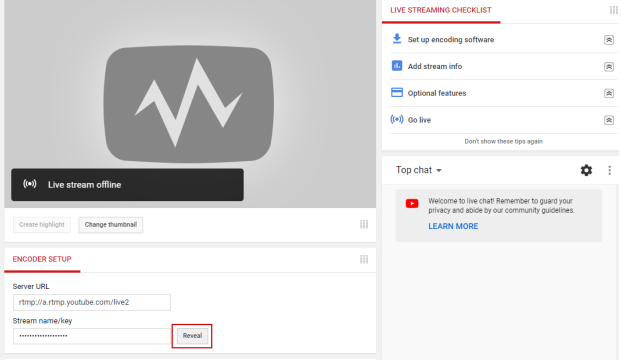This screenshot has height=362, width=621.
Task: Click the drag handle of Encoder Setup panel
Action: pos(364,259)
